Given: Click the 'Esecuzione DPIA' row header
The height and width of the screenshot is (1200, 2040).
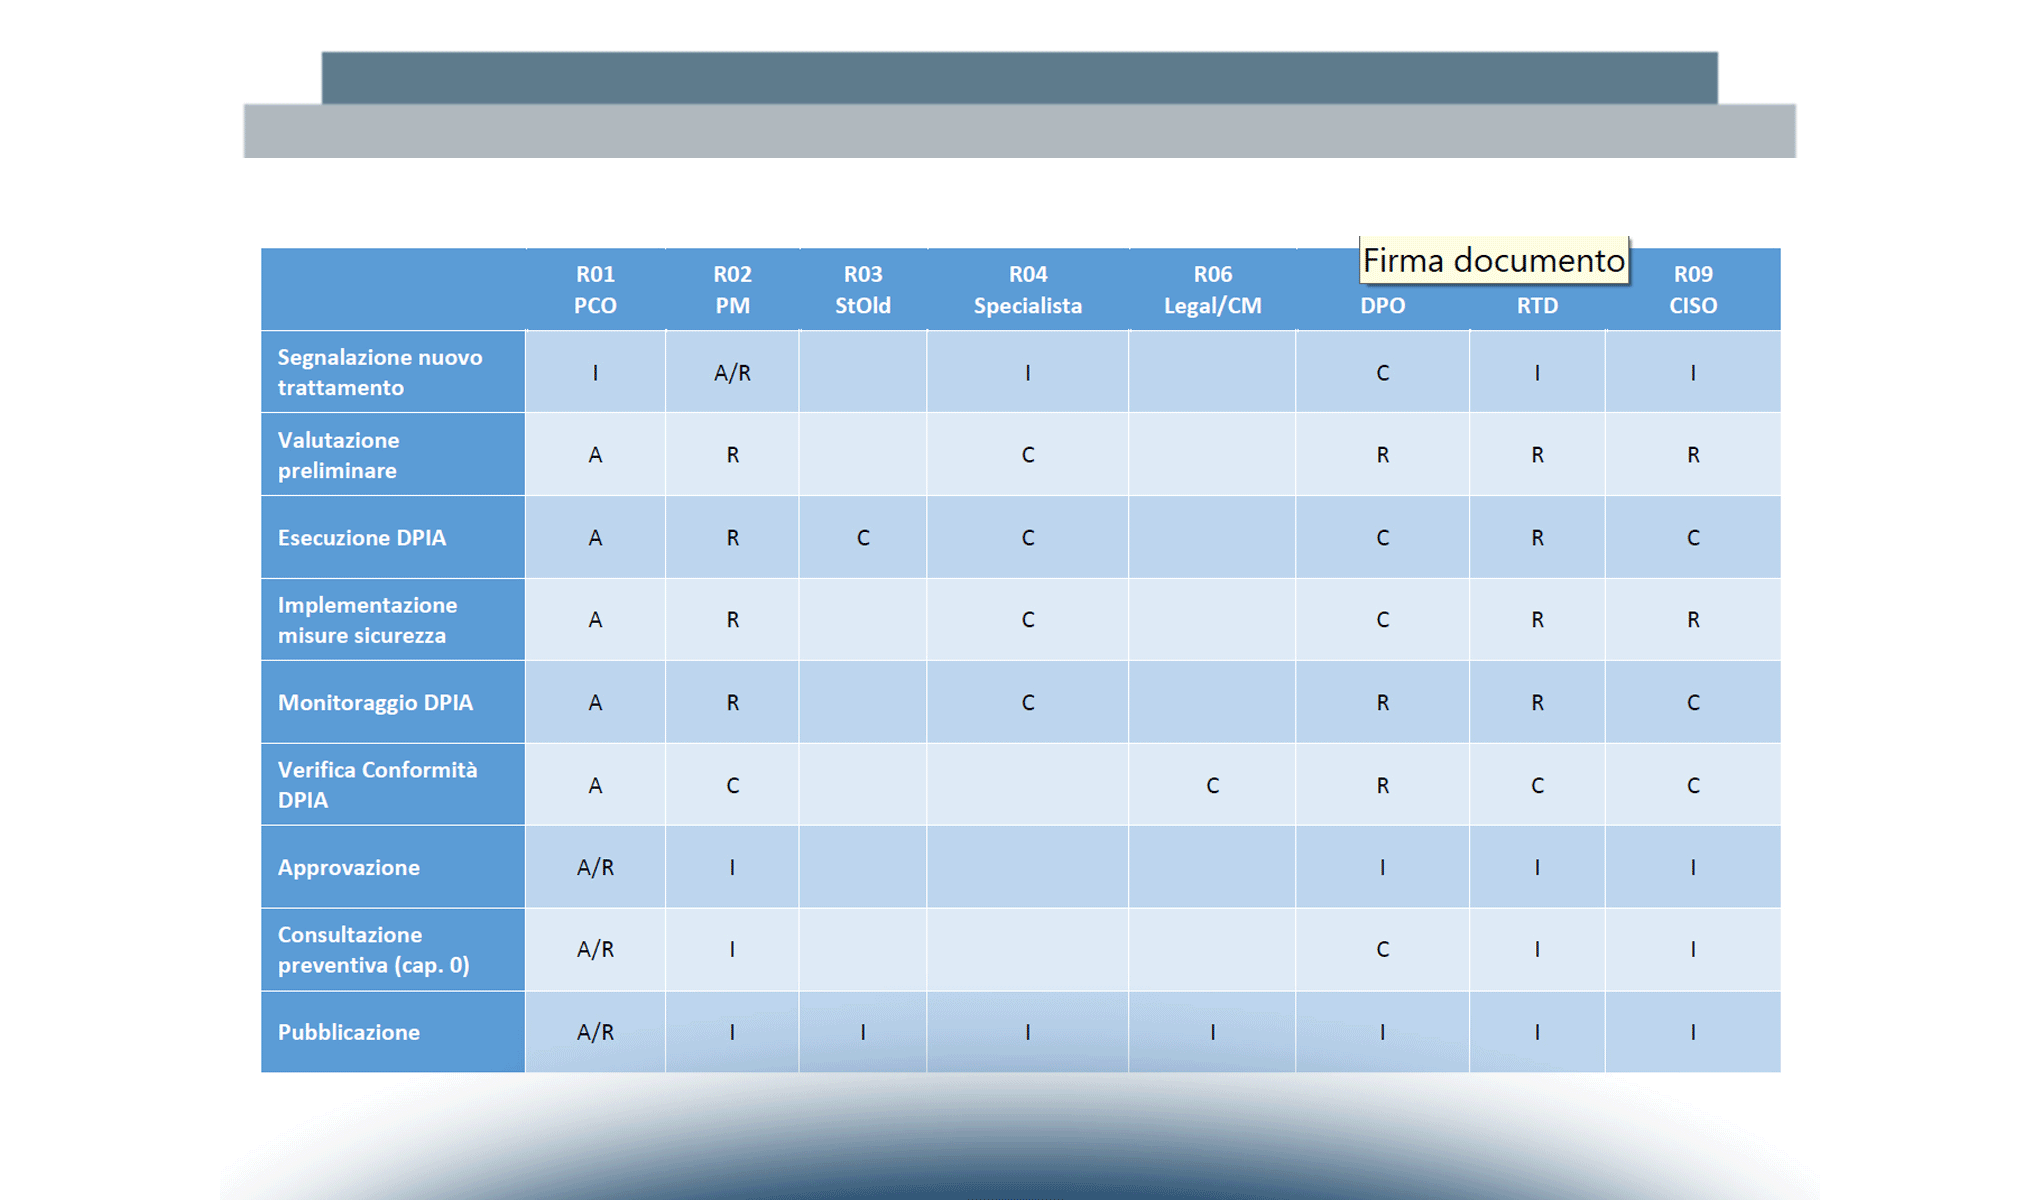Looking at the screenshot, I should click(392, 537).
